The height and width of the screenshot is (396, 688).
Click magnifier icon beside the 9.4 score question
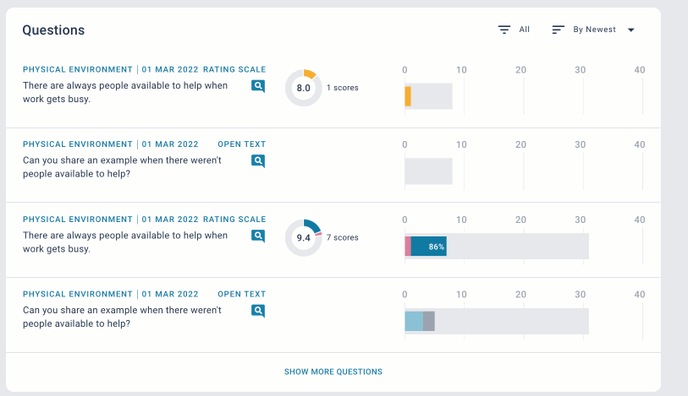pyautogui.click(x=258, y=236)
